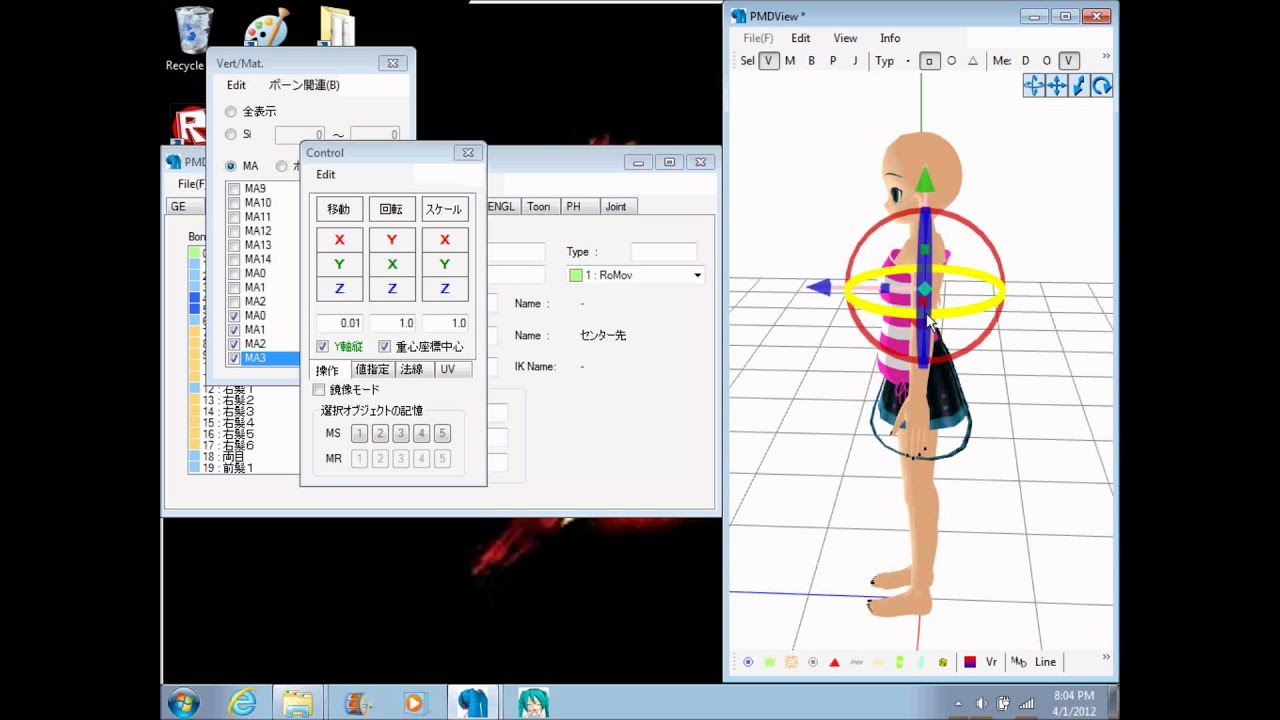The image size is (1280, 720).
Task: Click the 回転 rotate button
Action: (x=392, y=209)
